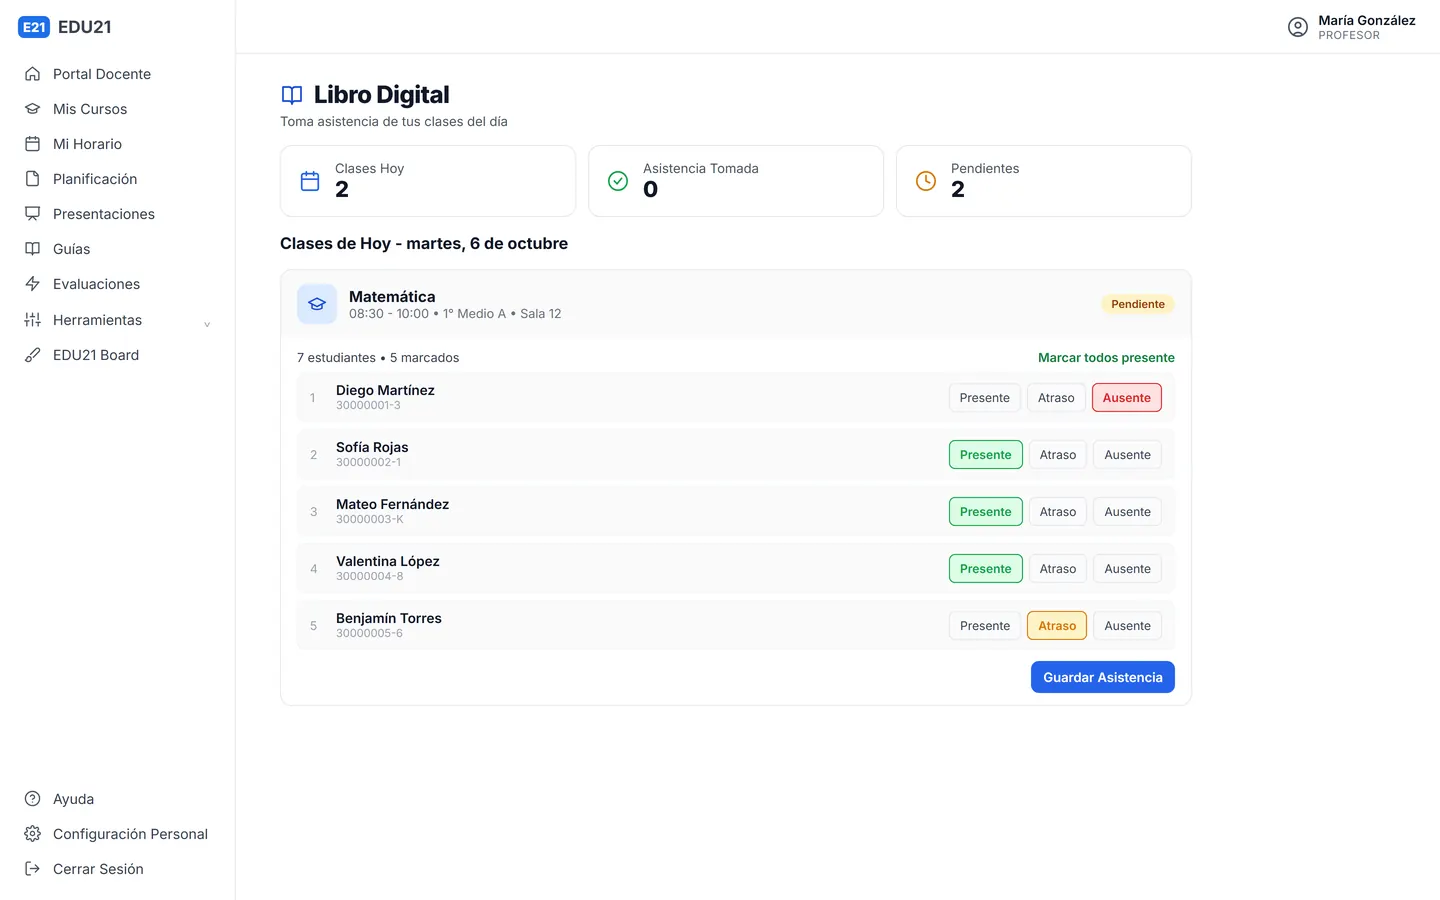
Task: Click the Matemática class cap icon
Action: tap(317, 304)
